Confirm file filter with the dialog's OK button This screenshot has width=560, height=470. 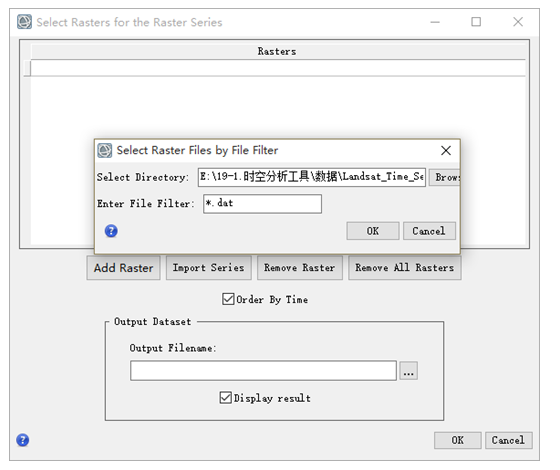coord(373,231)
